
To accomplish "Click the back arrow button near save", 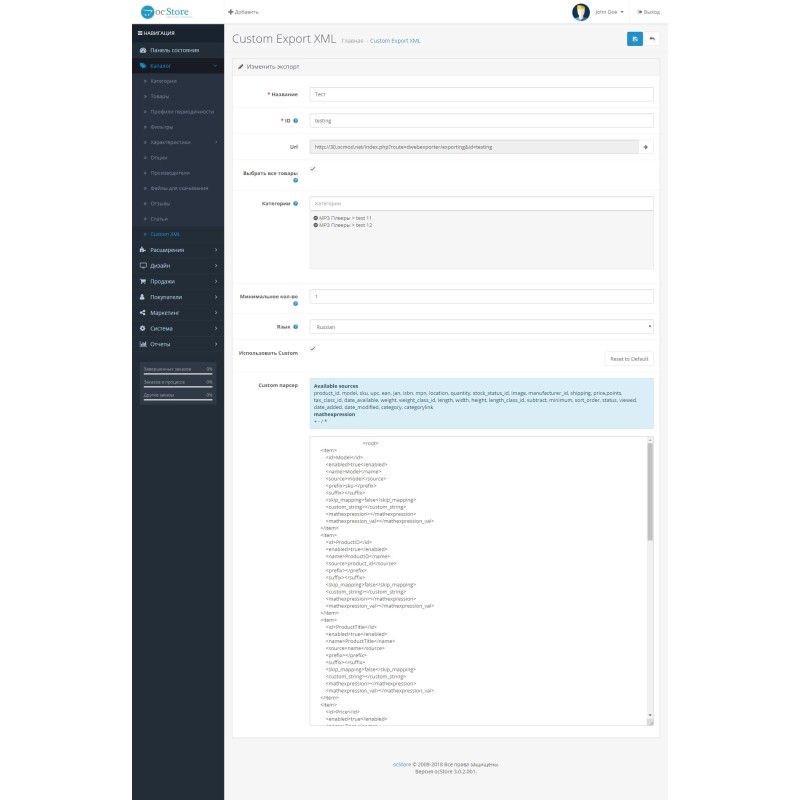I will [652, 39].
